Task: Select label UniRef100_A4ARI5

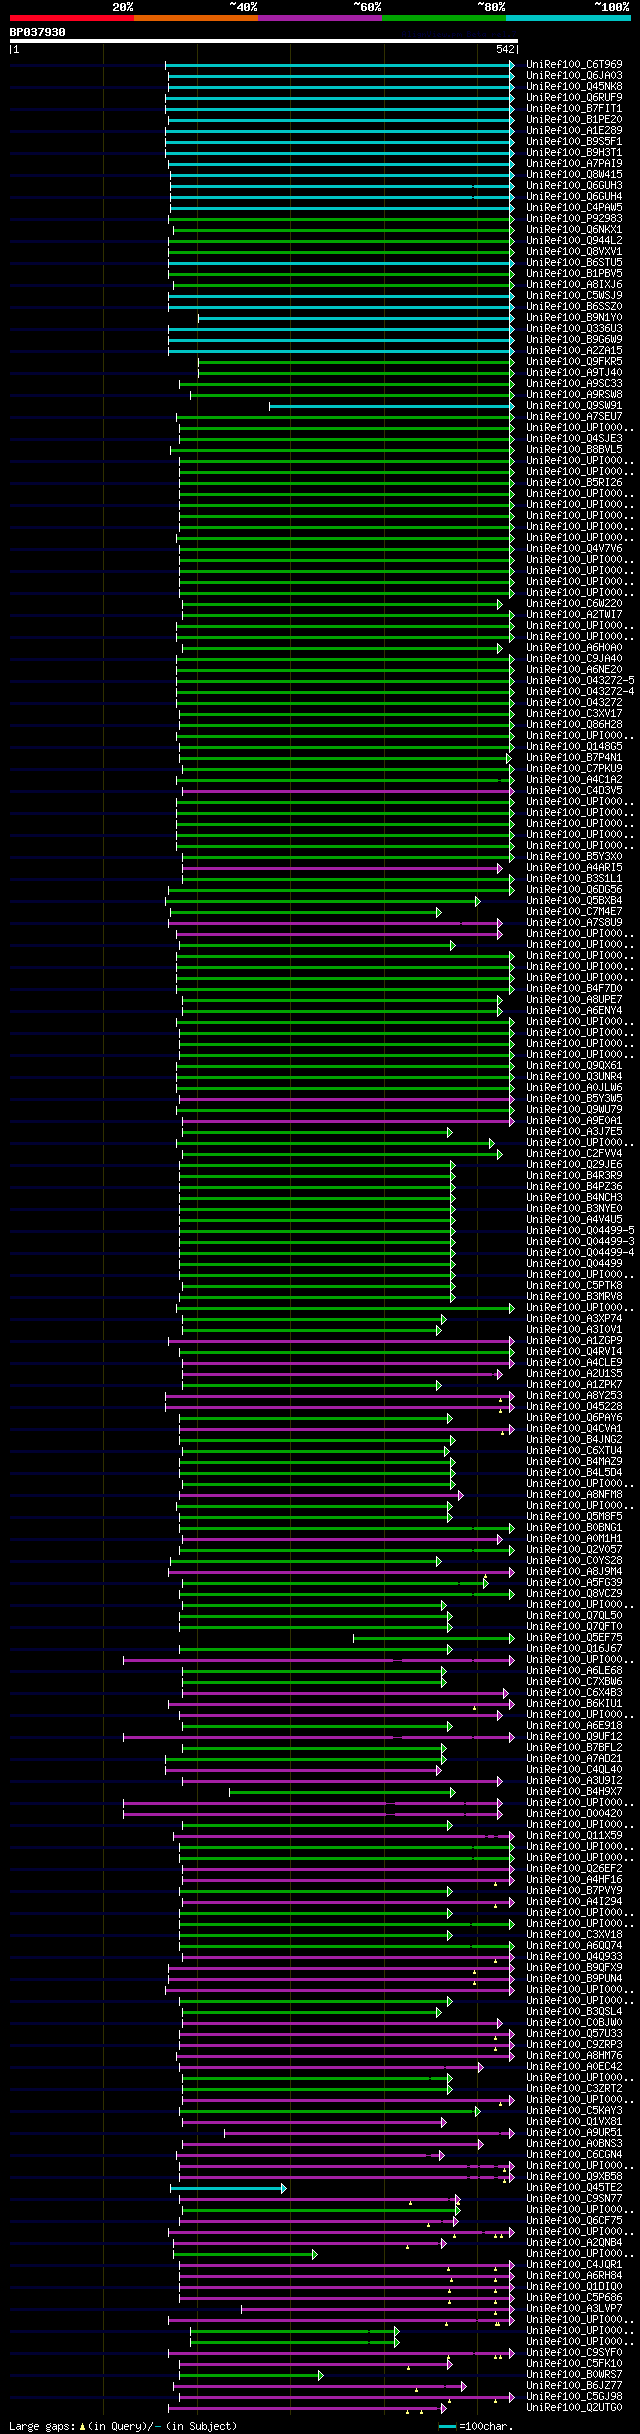Action: pyautogui.click(x=574, y=868)
